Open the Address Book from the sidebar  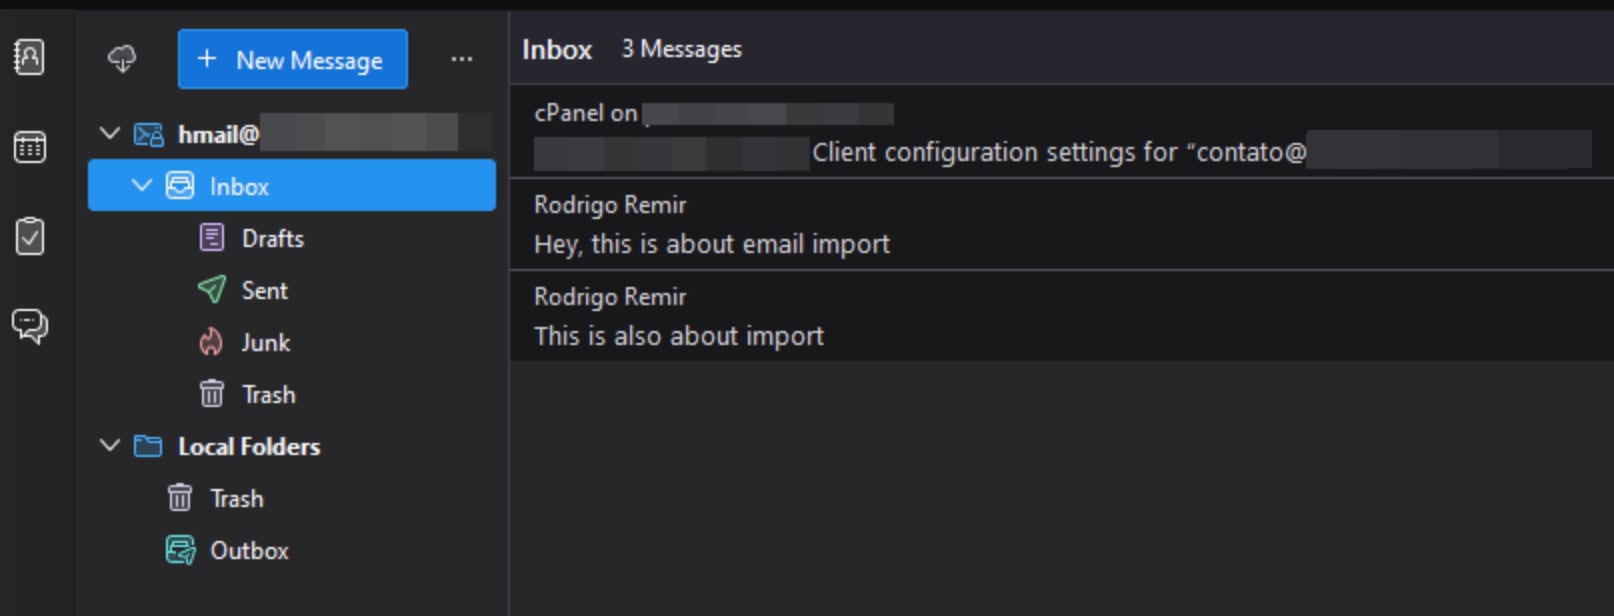(x=29, y=57)
